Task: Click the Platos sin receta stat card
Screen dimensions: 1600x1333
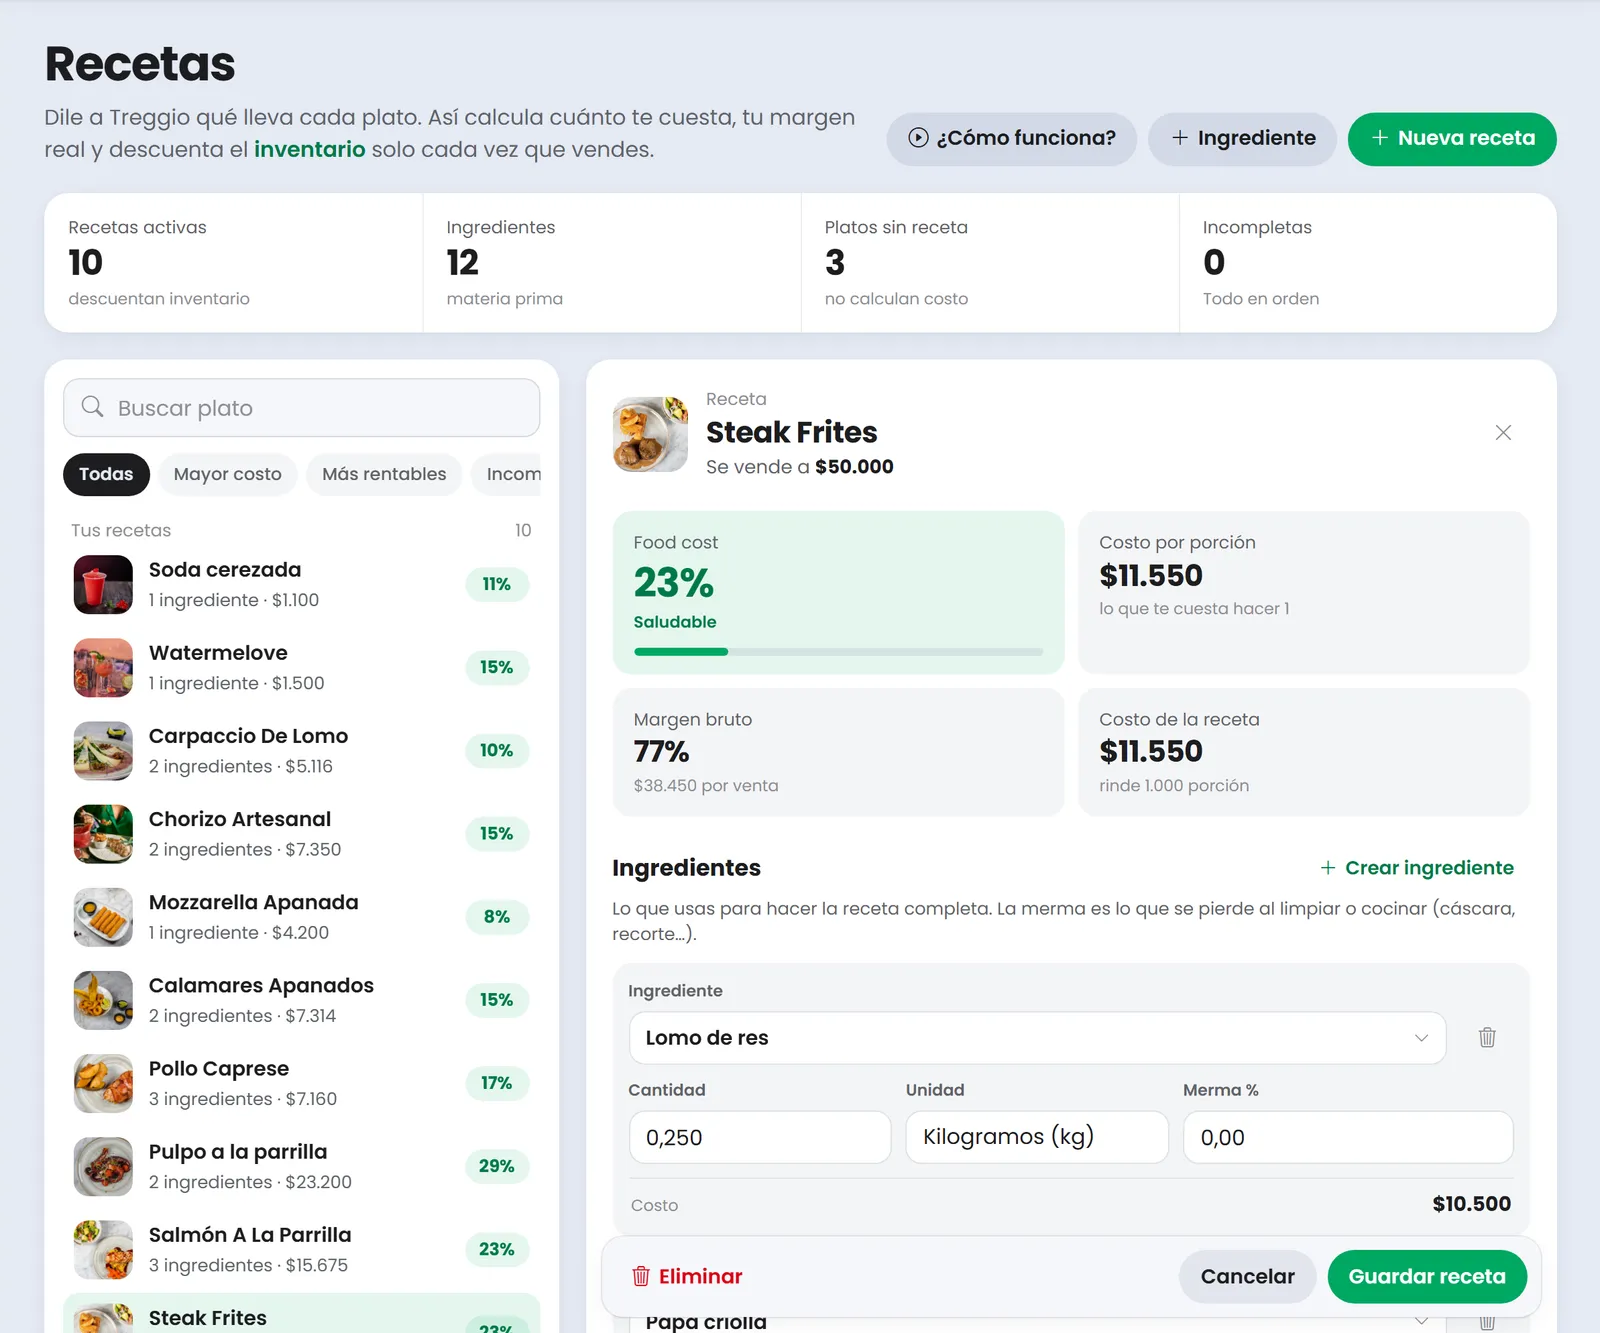Action: [x=989, y=262]
